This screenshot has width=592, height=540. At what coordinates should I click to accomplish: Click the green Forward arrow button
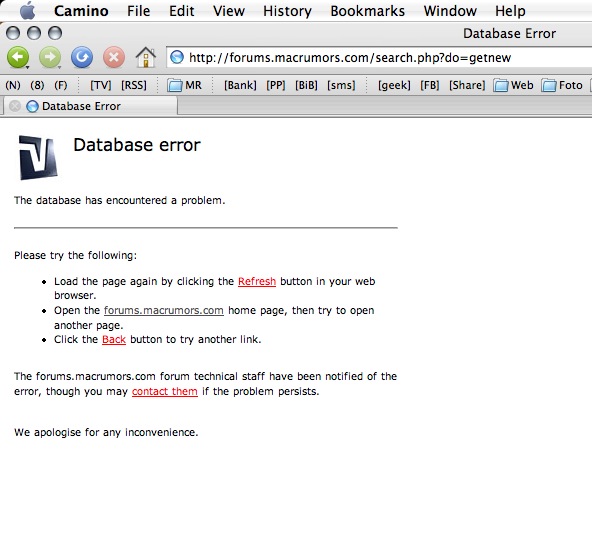pyautogui.click(x=50, y=57)
